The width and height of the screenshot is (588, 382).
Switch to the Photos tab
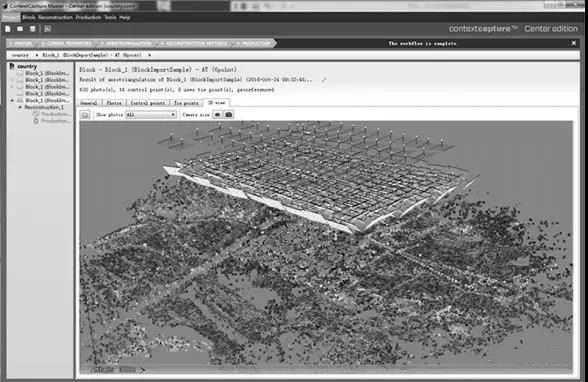114,103
